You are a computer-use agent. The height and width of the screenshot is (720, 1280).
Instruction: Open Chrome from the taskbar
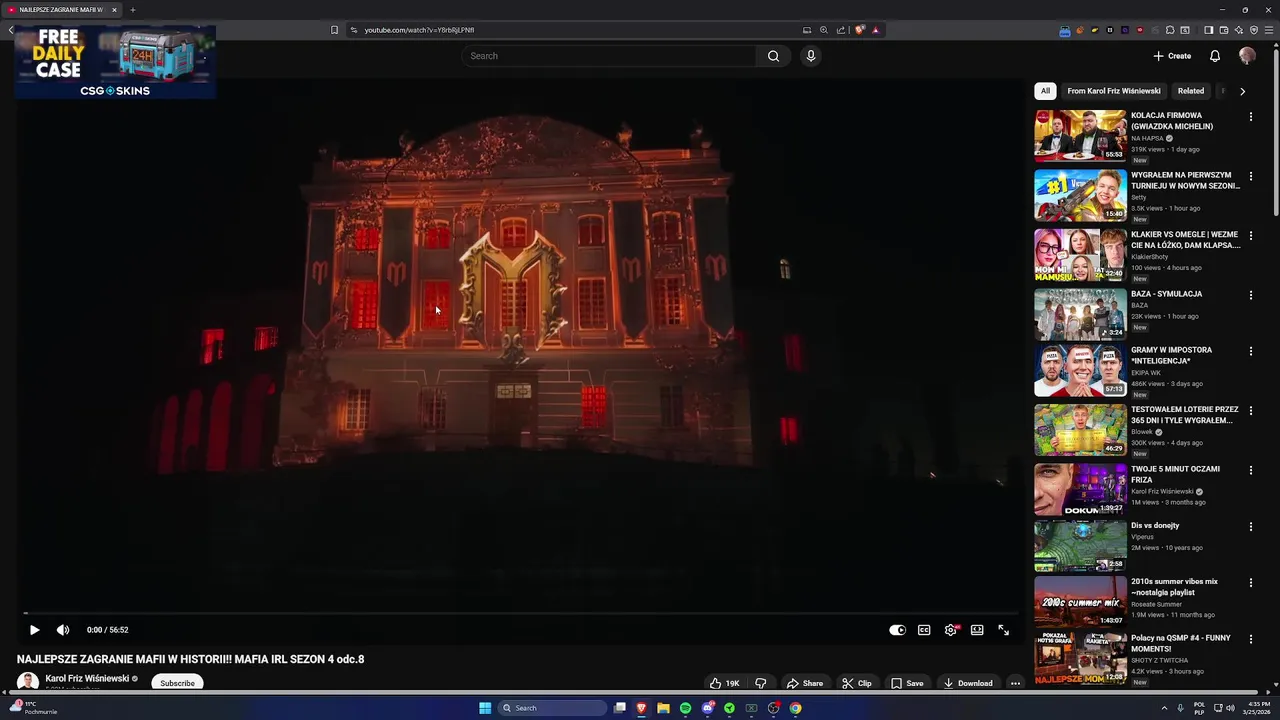pos(795,708)
